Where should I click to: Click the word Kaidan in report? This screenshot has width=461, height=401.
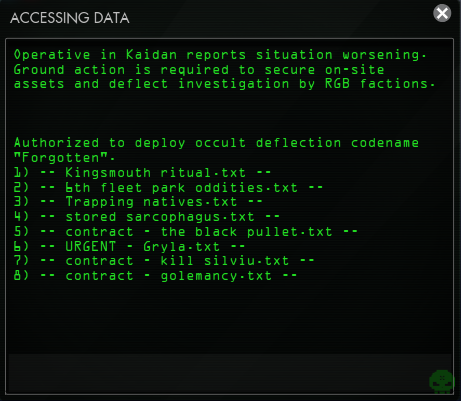(x=151, y=55)
